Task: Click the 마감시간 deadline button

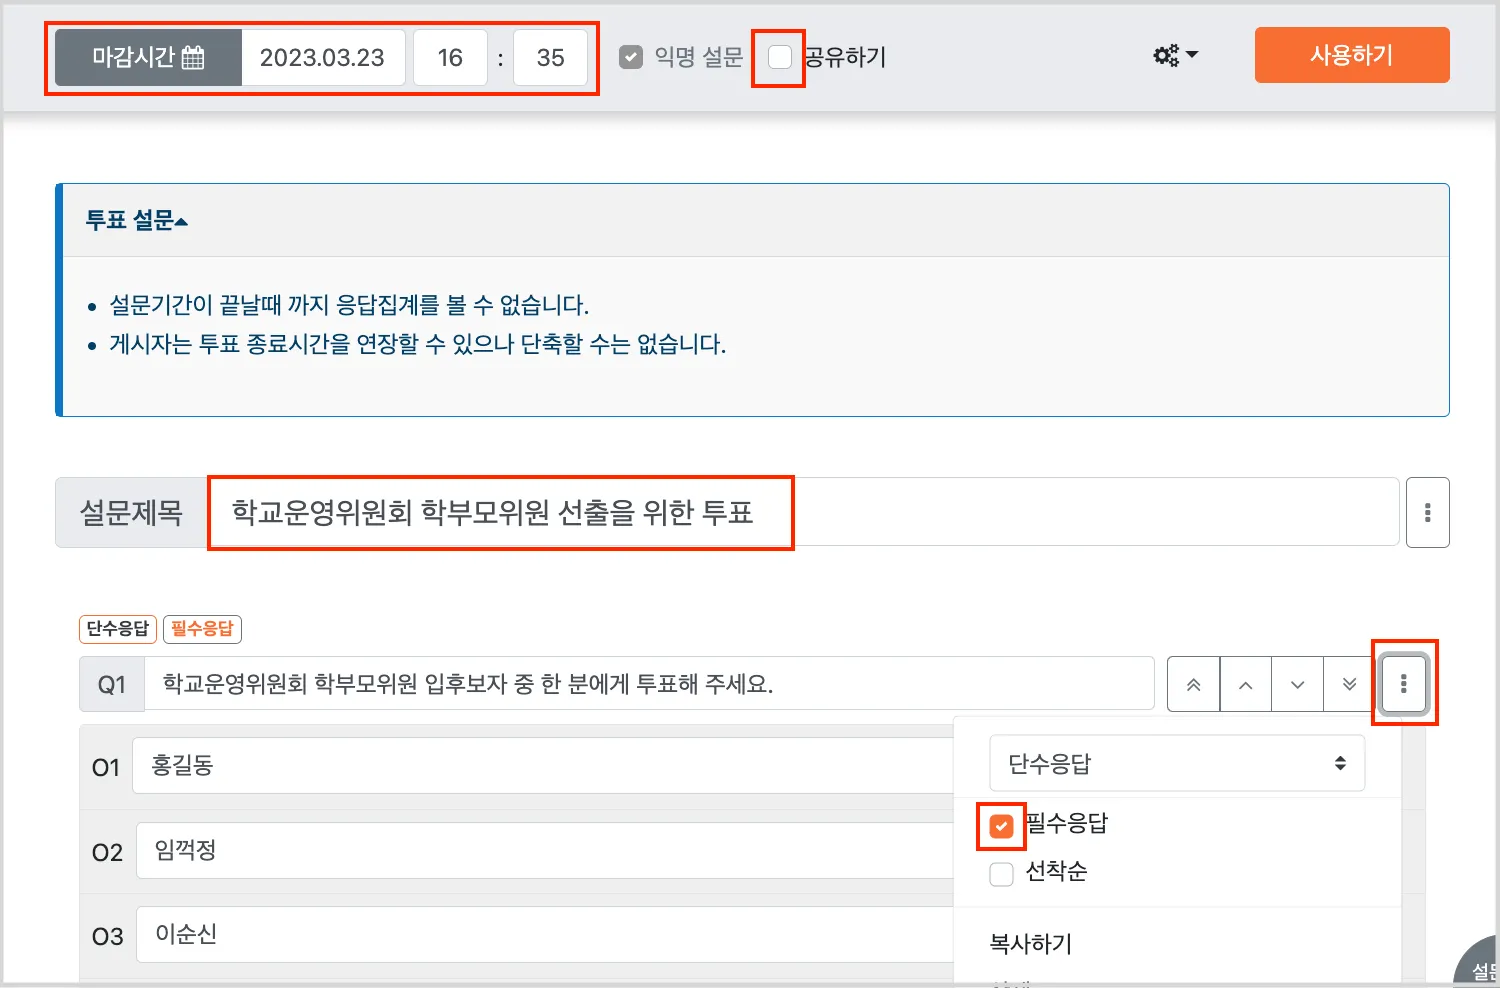Action: coord(148,58)
